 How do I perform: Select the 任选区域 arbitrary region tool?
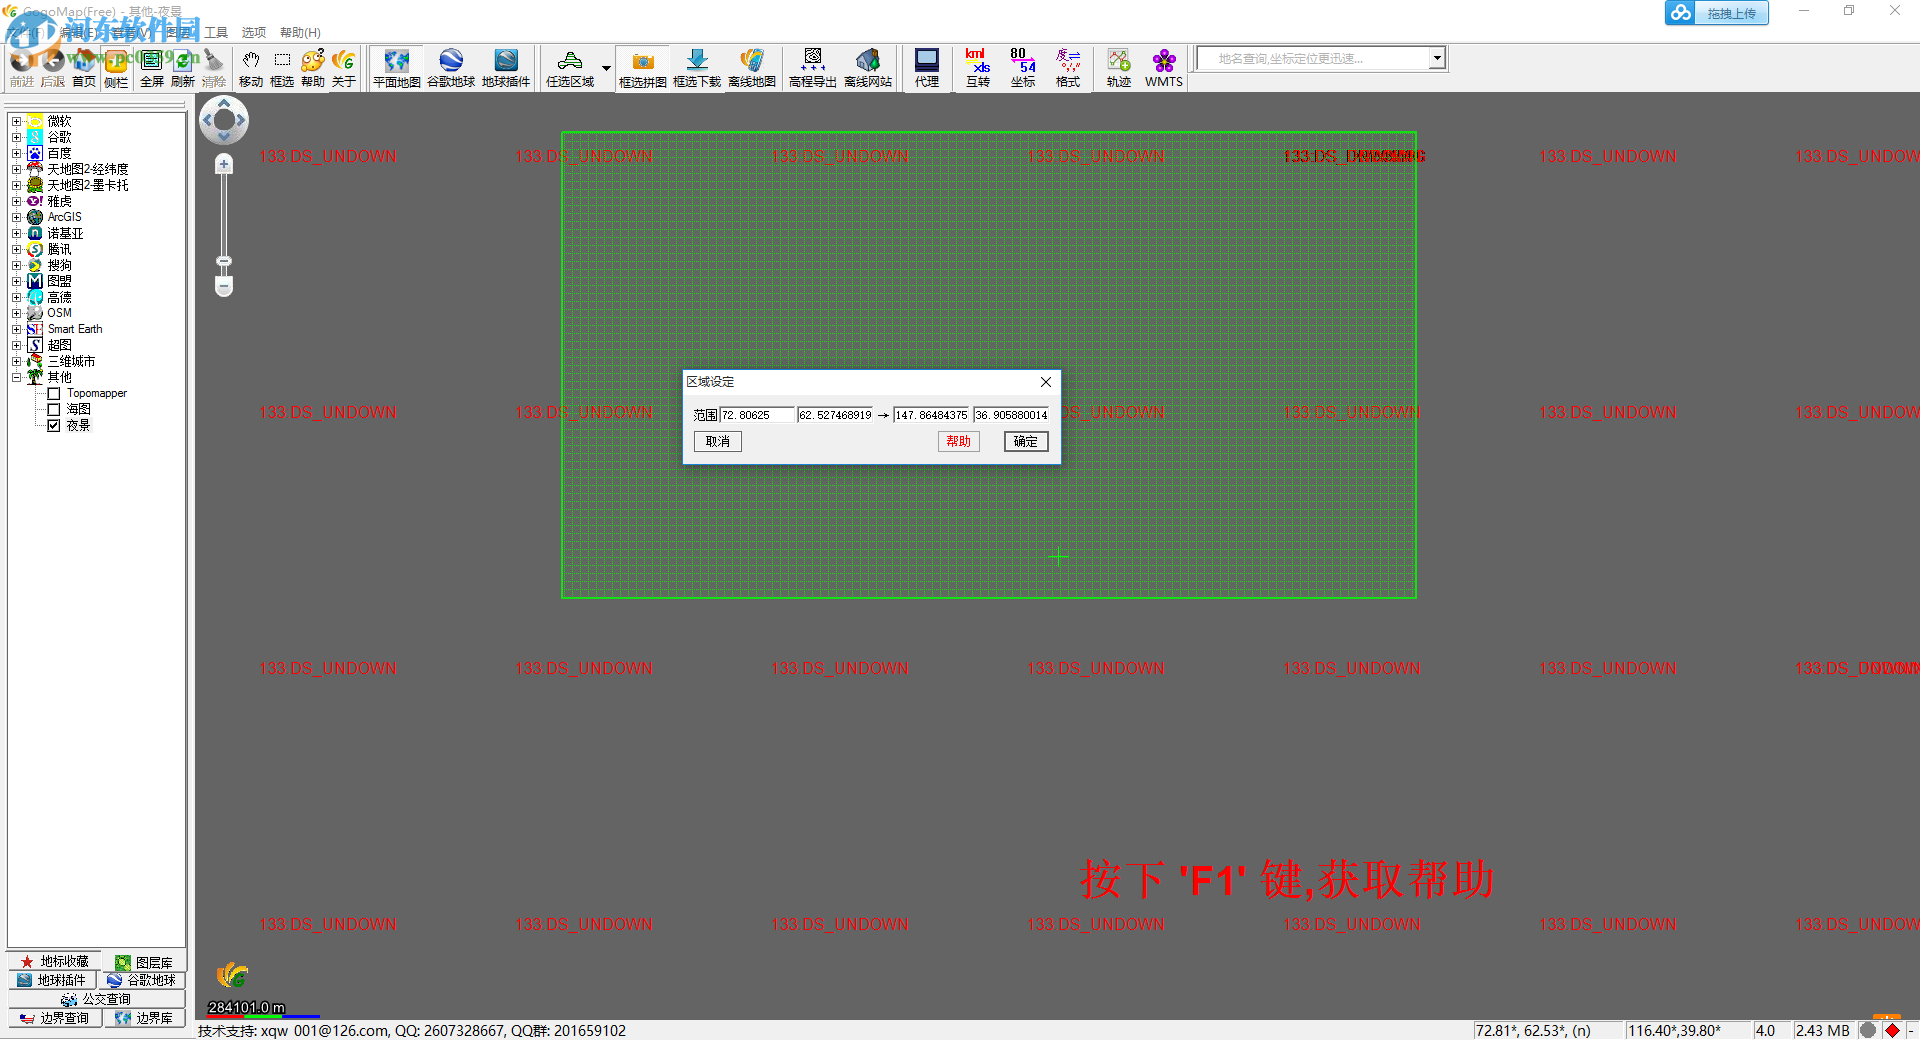point(570,68)
